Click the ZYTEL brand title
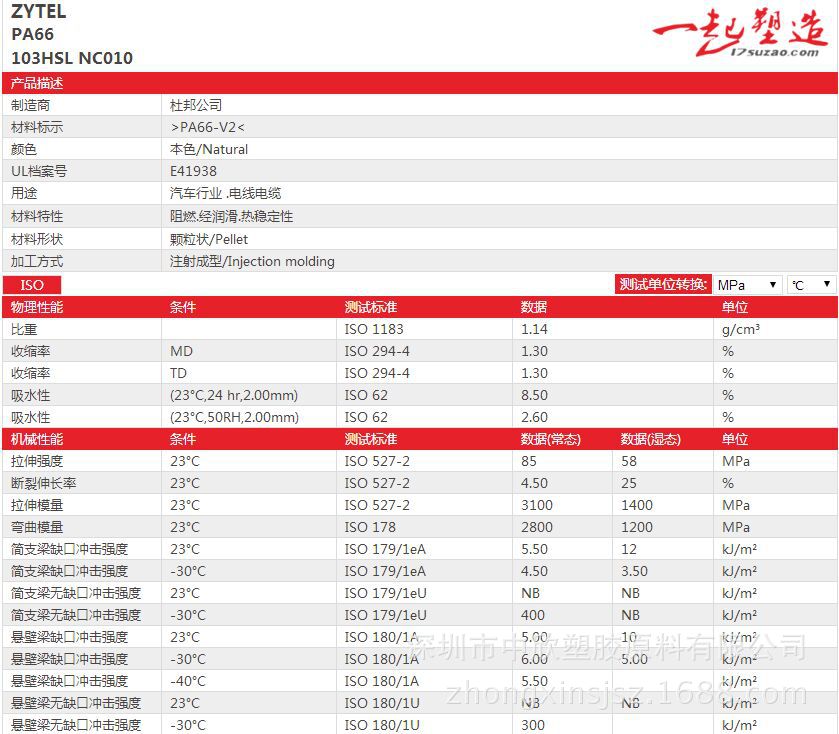Viewport: 839px width, 734px height. (39, 11)
